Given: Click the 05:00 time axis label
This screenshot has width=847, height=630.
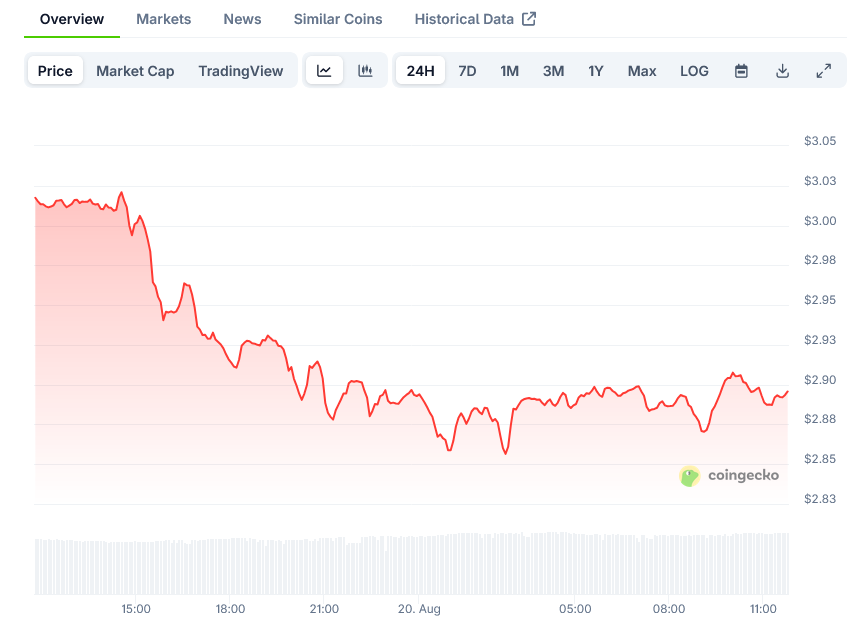Looking at the screenshot, I should [x=575, y=609].
